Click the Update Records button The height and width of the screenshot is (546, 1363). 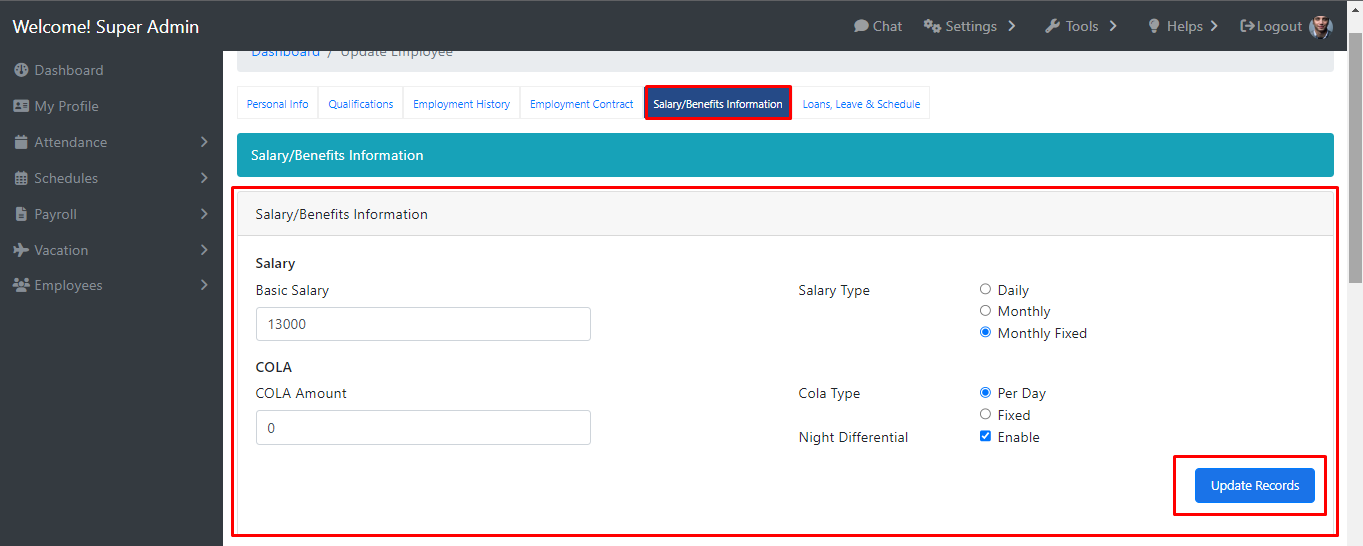tap(1255, 485)
